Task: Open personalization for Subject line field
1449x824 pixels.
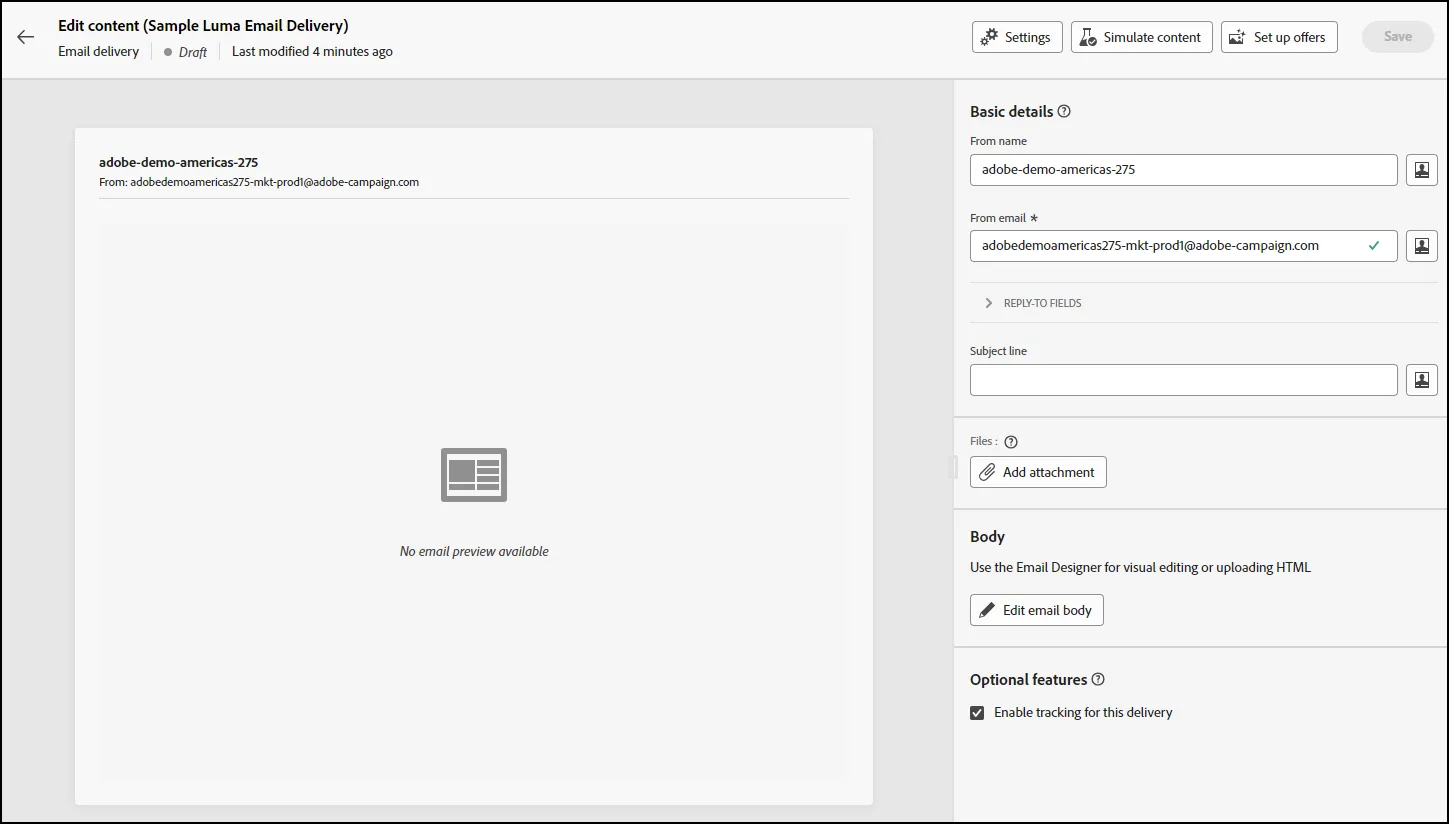Action: click(1421, 380)
